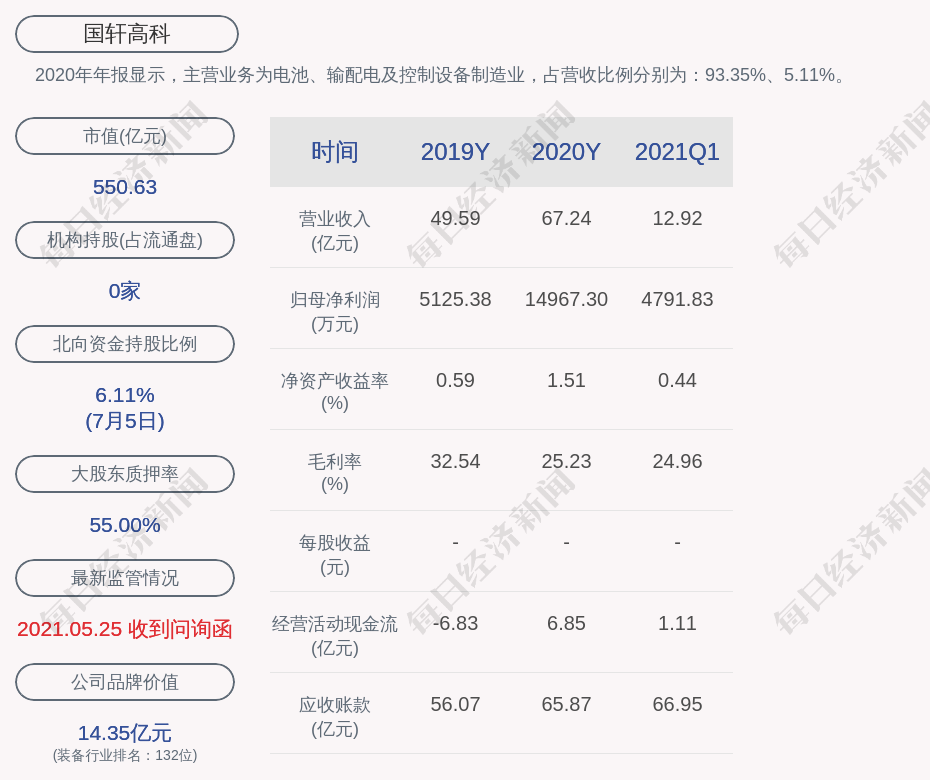The width and height of the screenshot is (930, 780).
Task: Select cash flow value -6.83
Action: point(455,623)
